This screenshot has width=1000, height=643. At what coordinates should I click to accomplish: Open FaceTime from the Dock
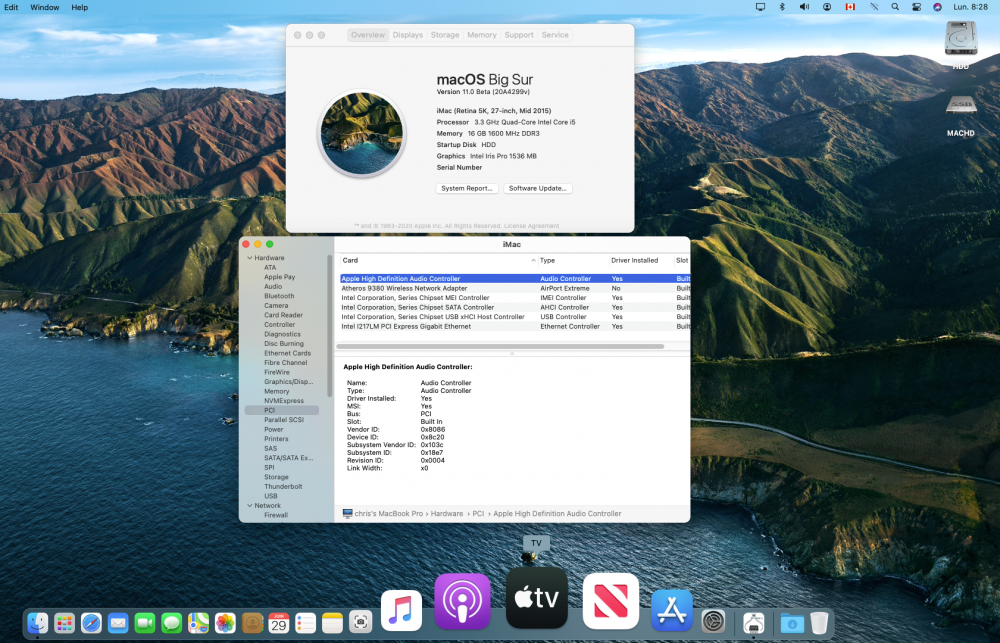click(145, 623)
